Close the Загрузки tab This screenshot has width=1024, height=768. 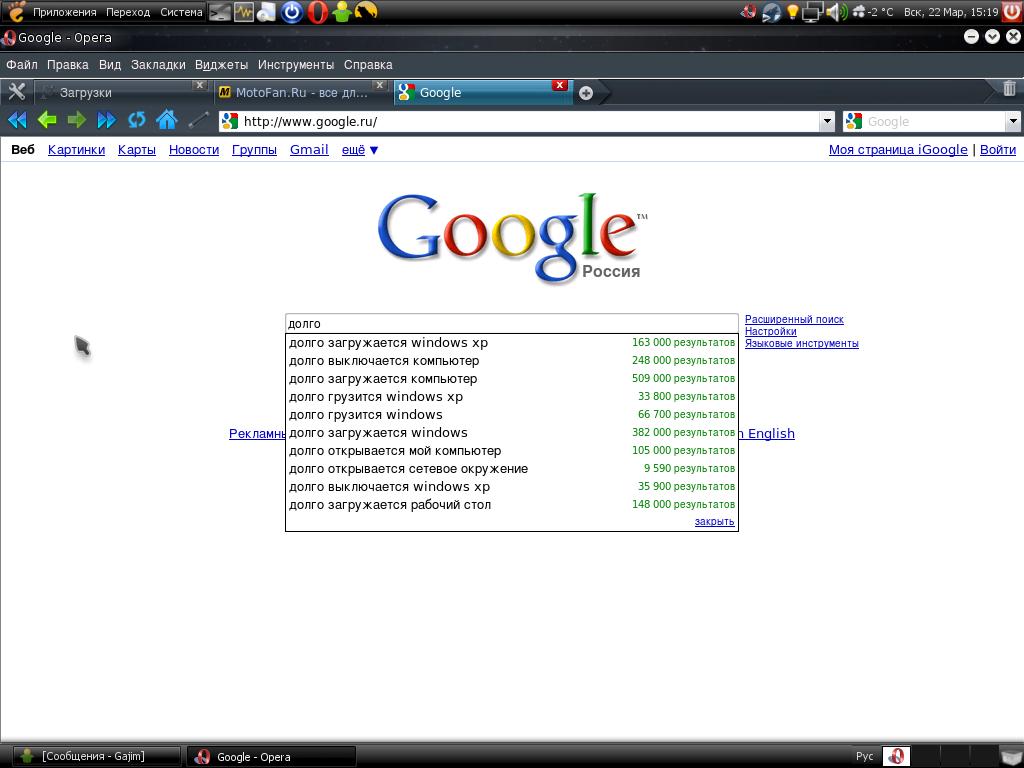coord(200,85)
